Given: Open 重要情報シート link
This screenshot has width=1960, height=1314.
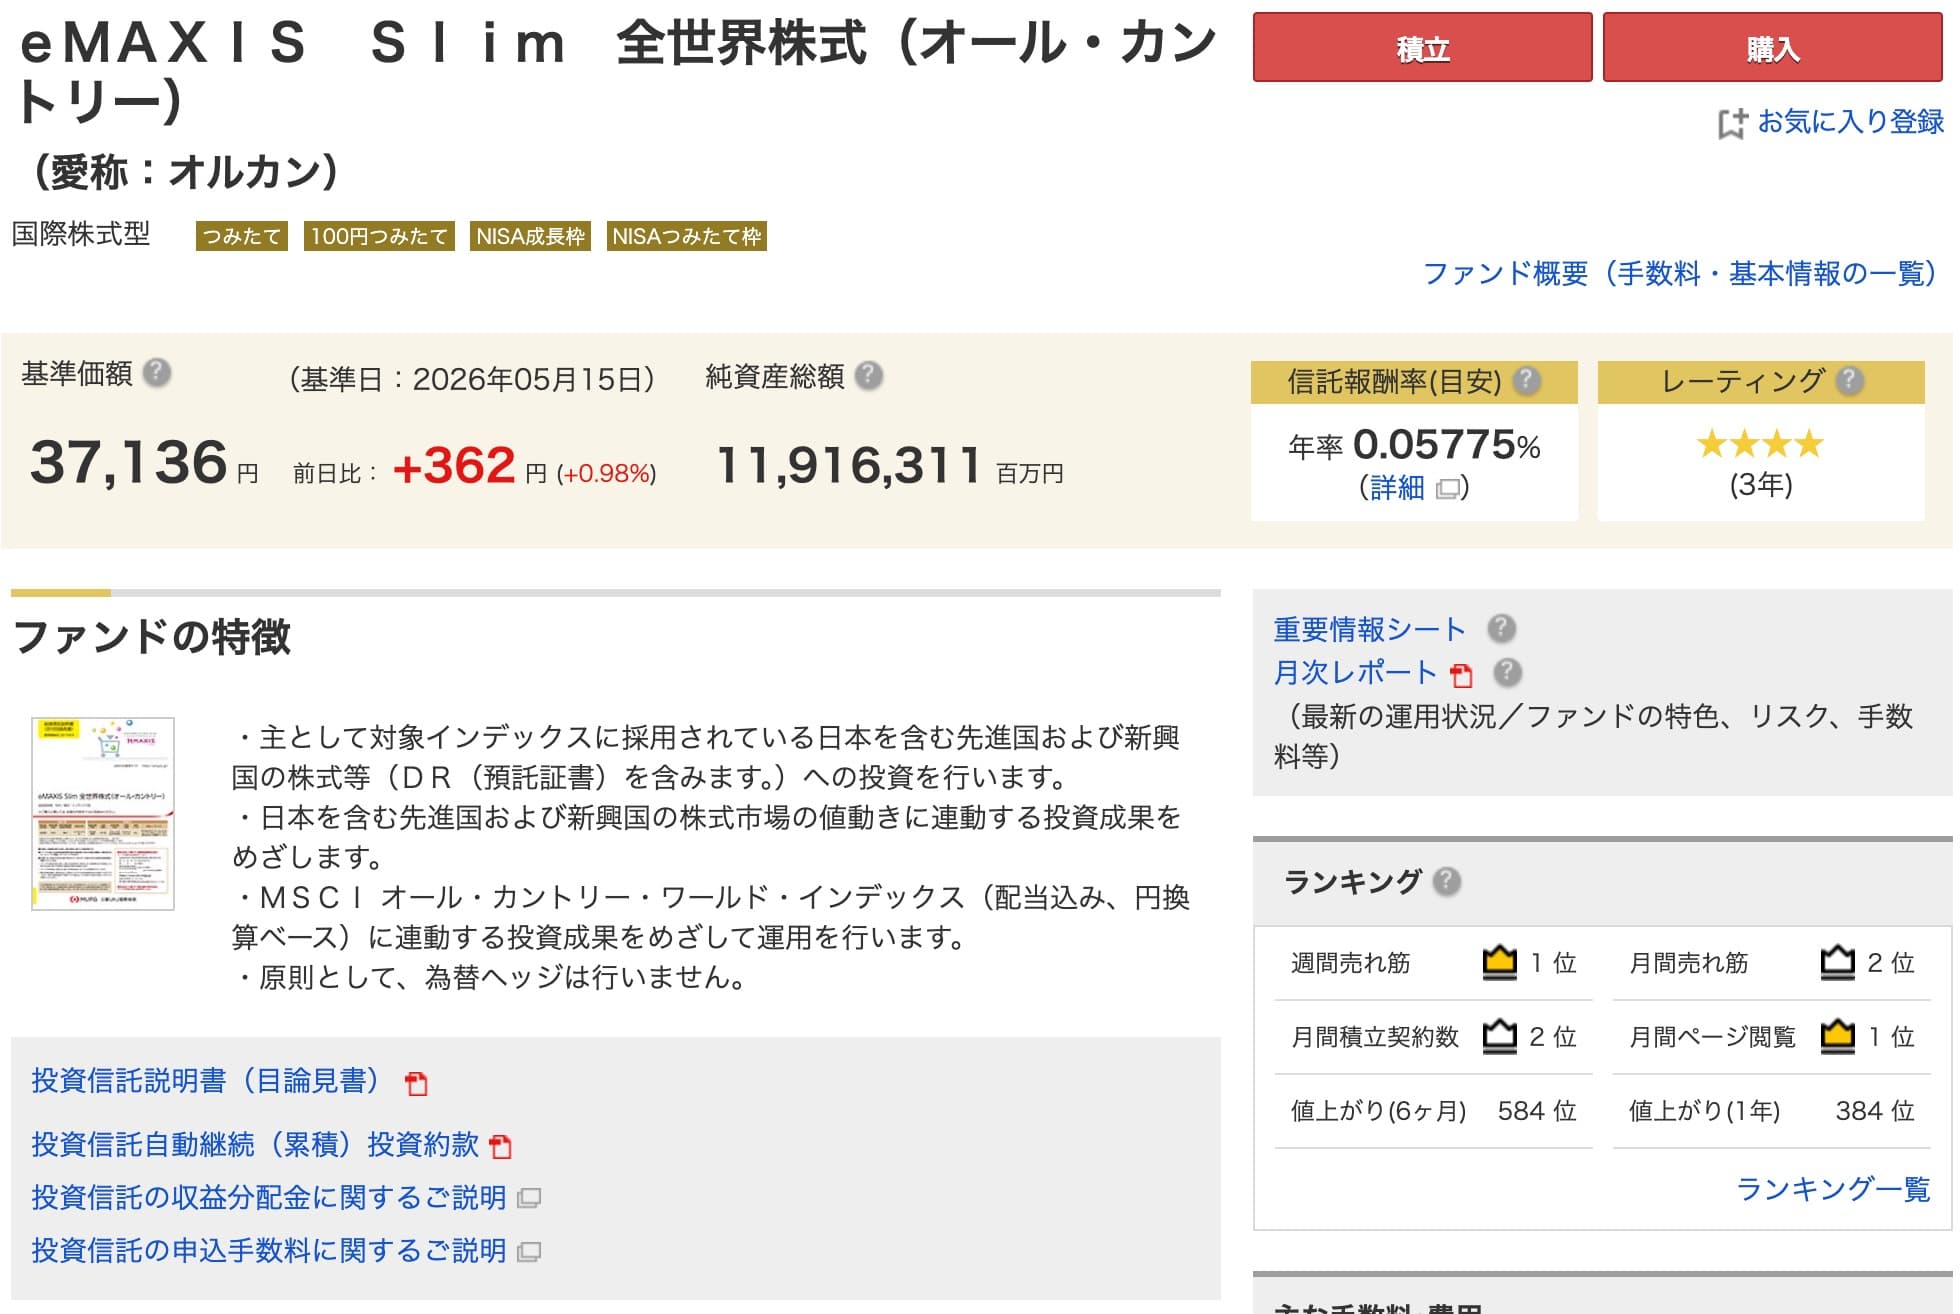Looking at the screenshot, I should click(1369, 629).
